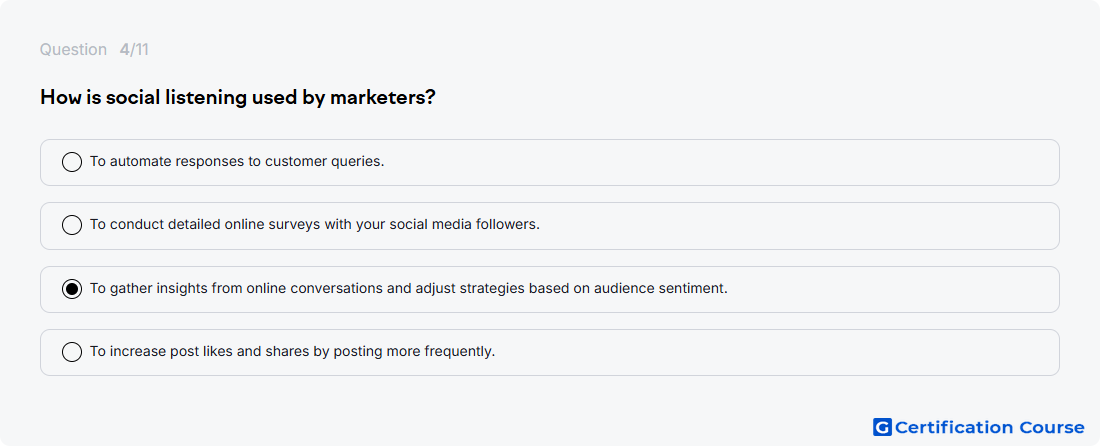Click the gray 'Question' label
Screen dimensions: 1100x446
tap(73, 50)
